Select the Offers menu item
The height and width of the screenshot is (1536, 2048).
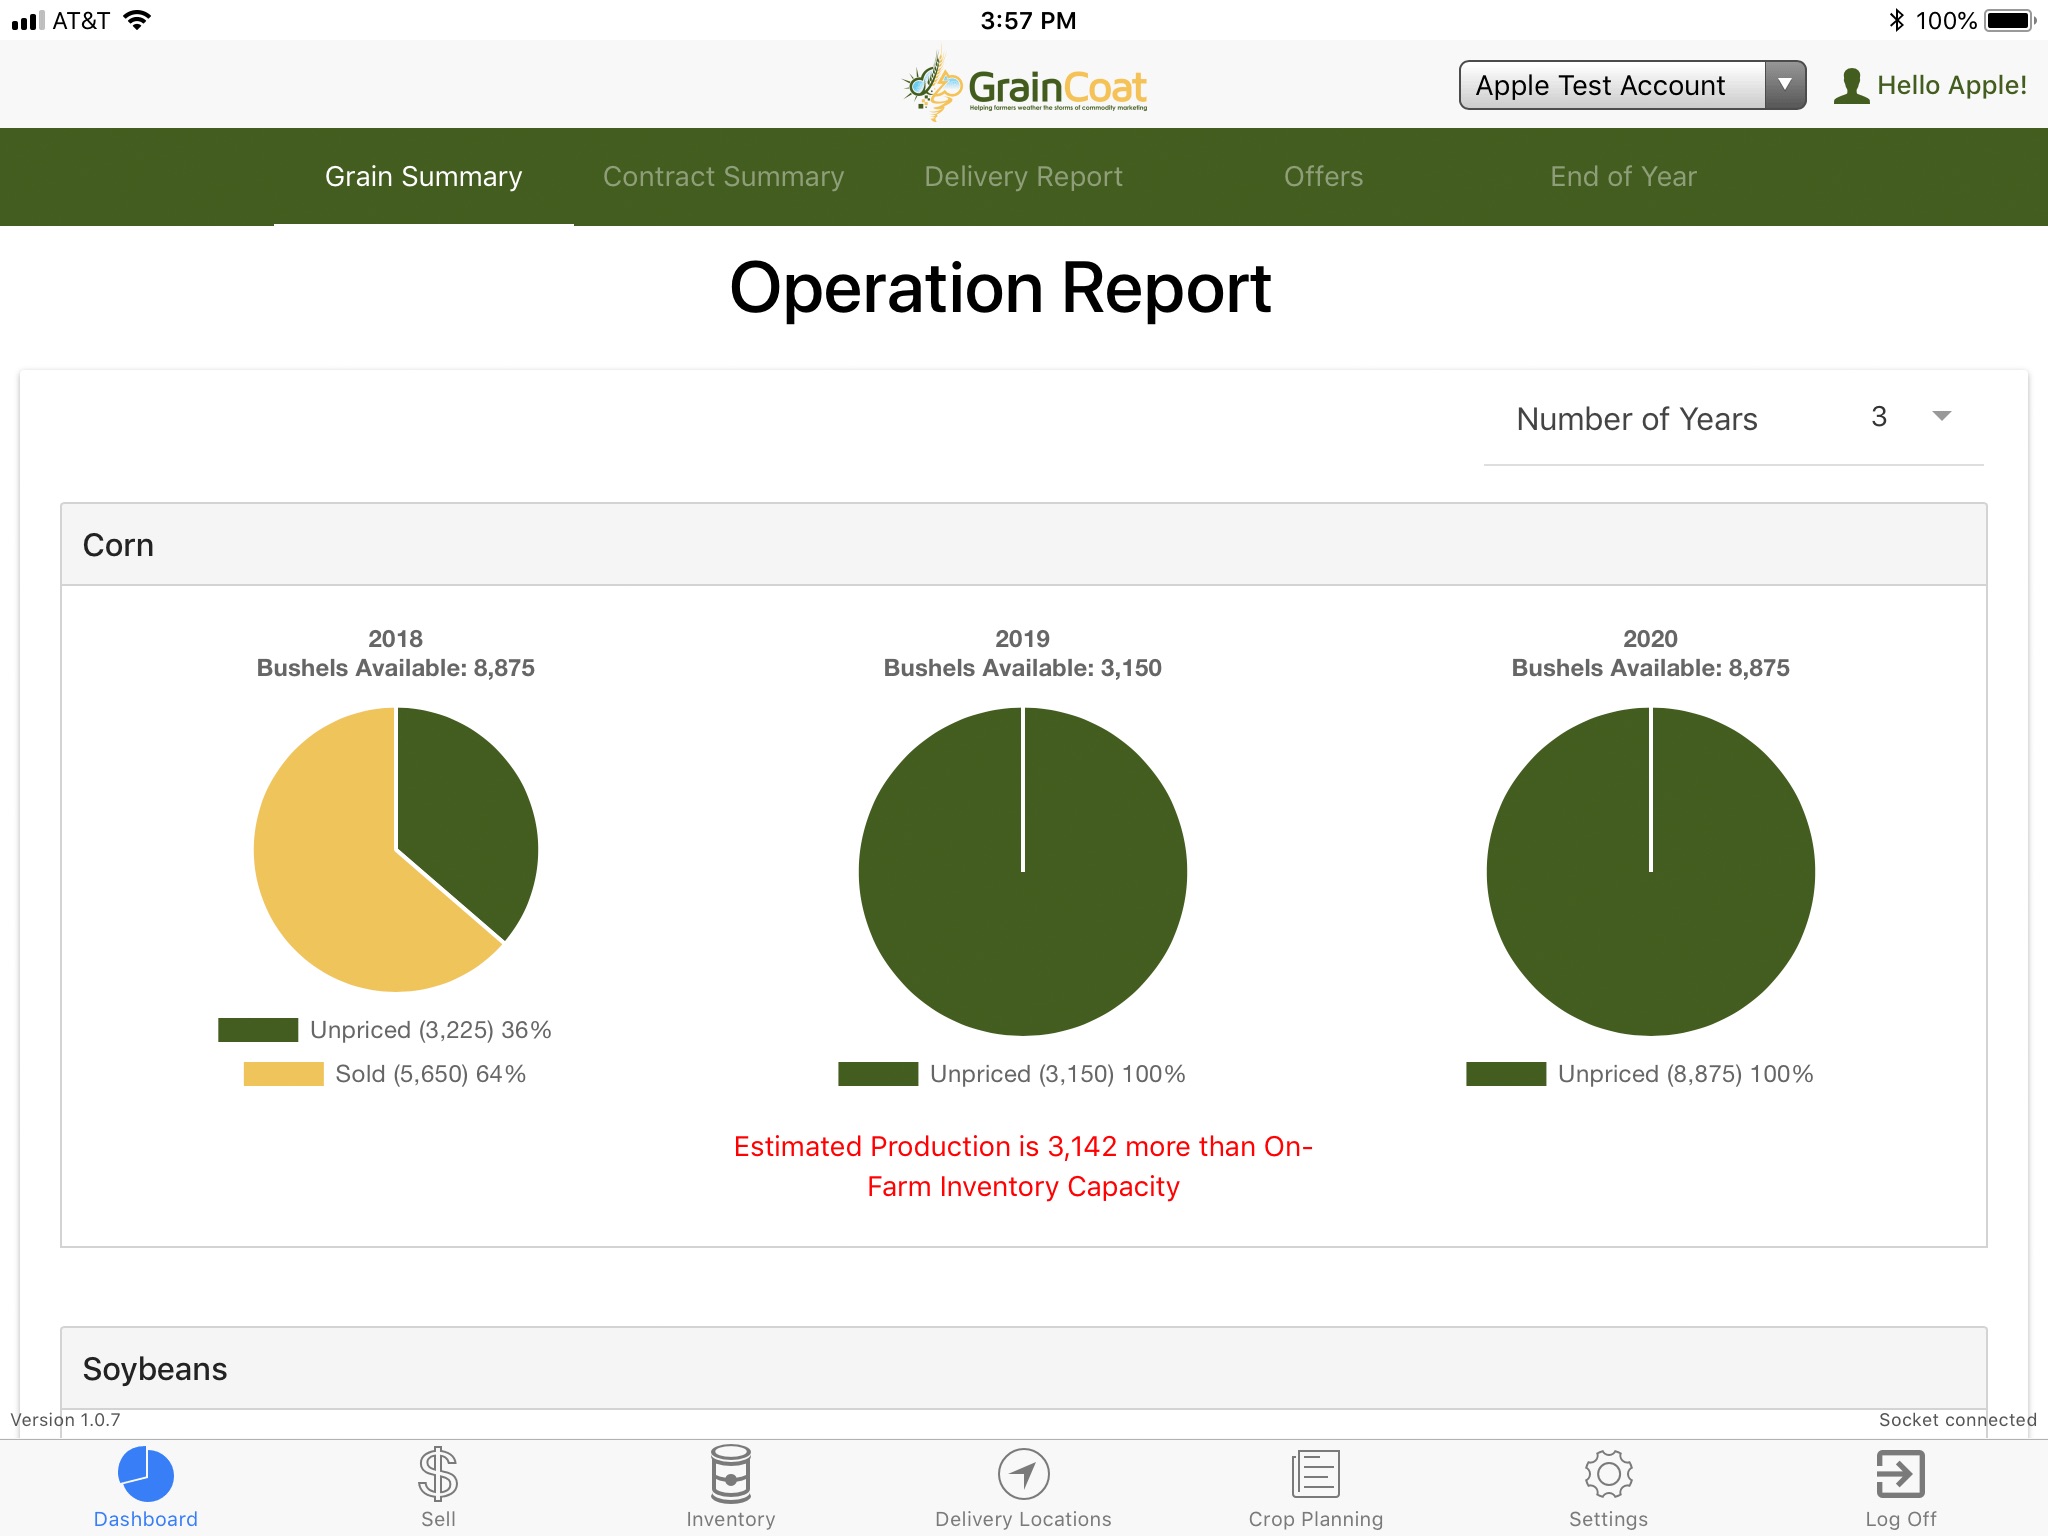1322,176
